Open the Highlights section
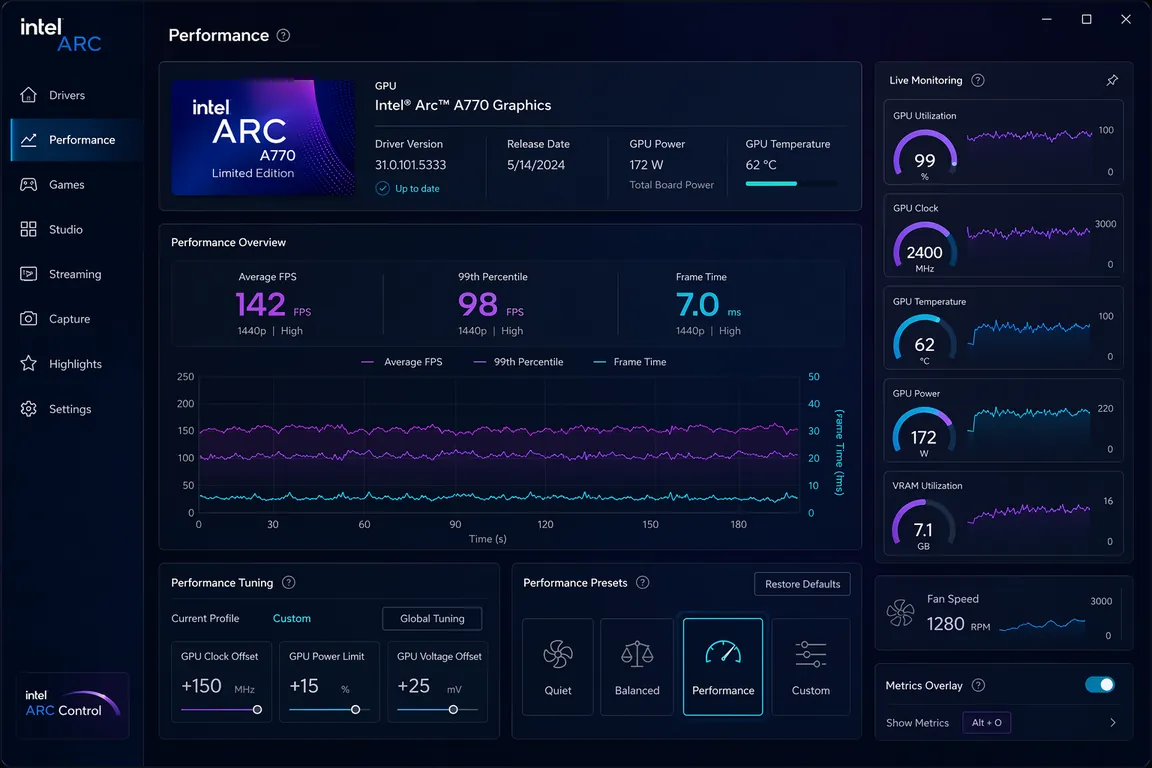 point(77,364)
